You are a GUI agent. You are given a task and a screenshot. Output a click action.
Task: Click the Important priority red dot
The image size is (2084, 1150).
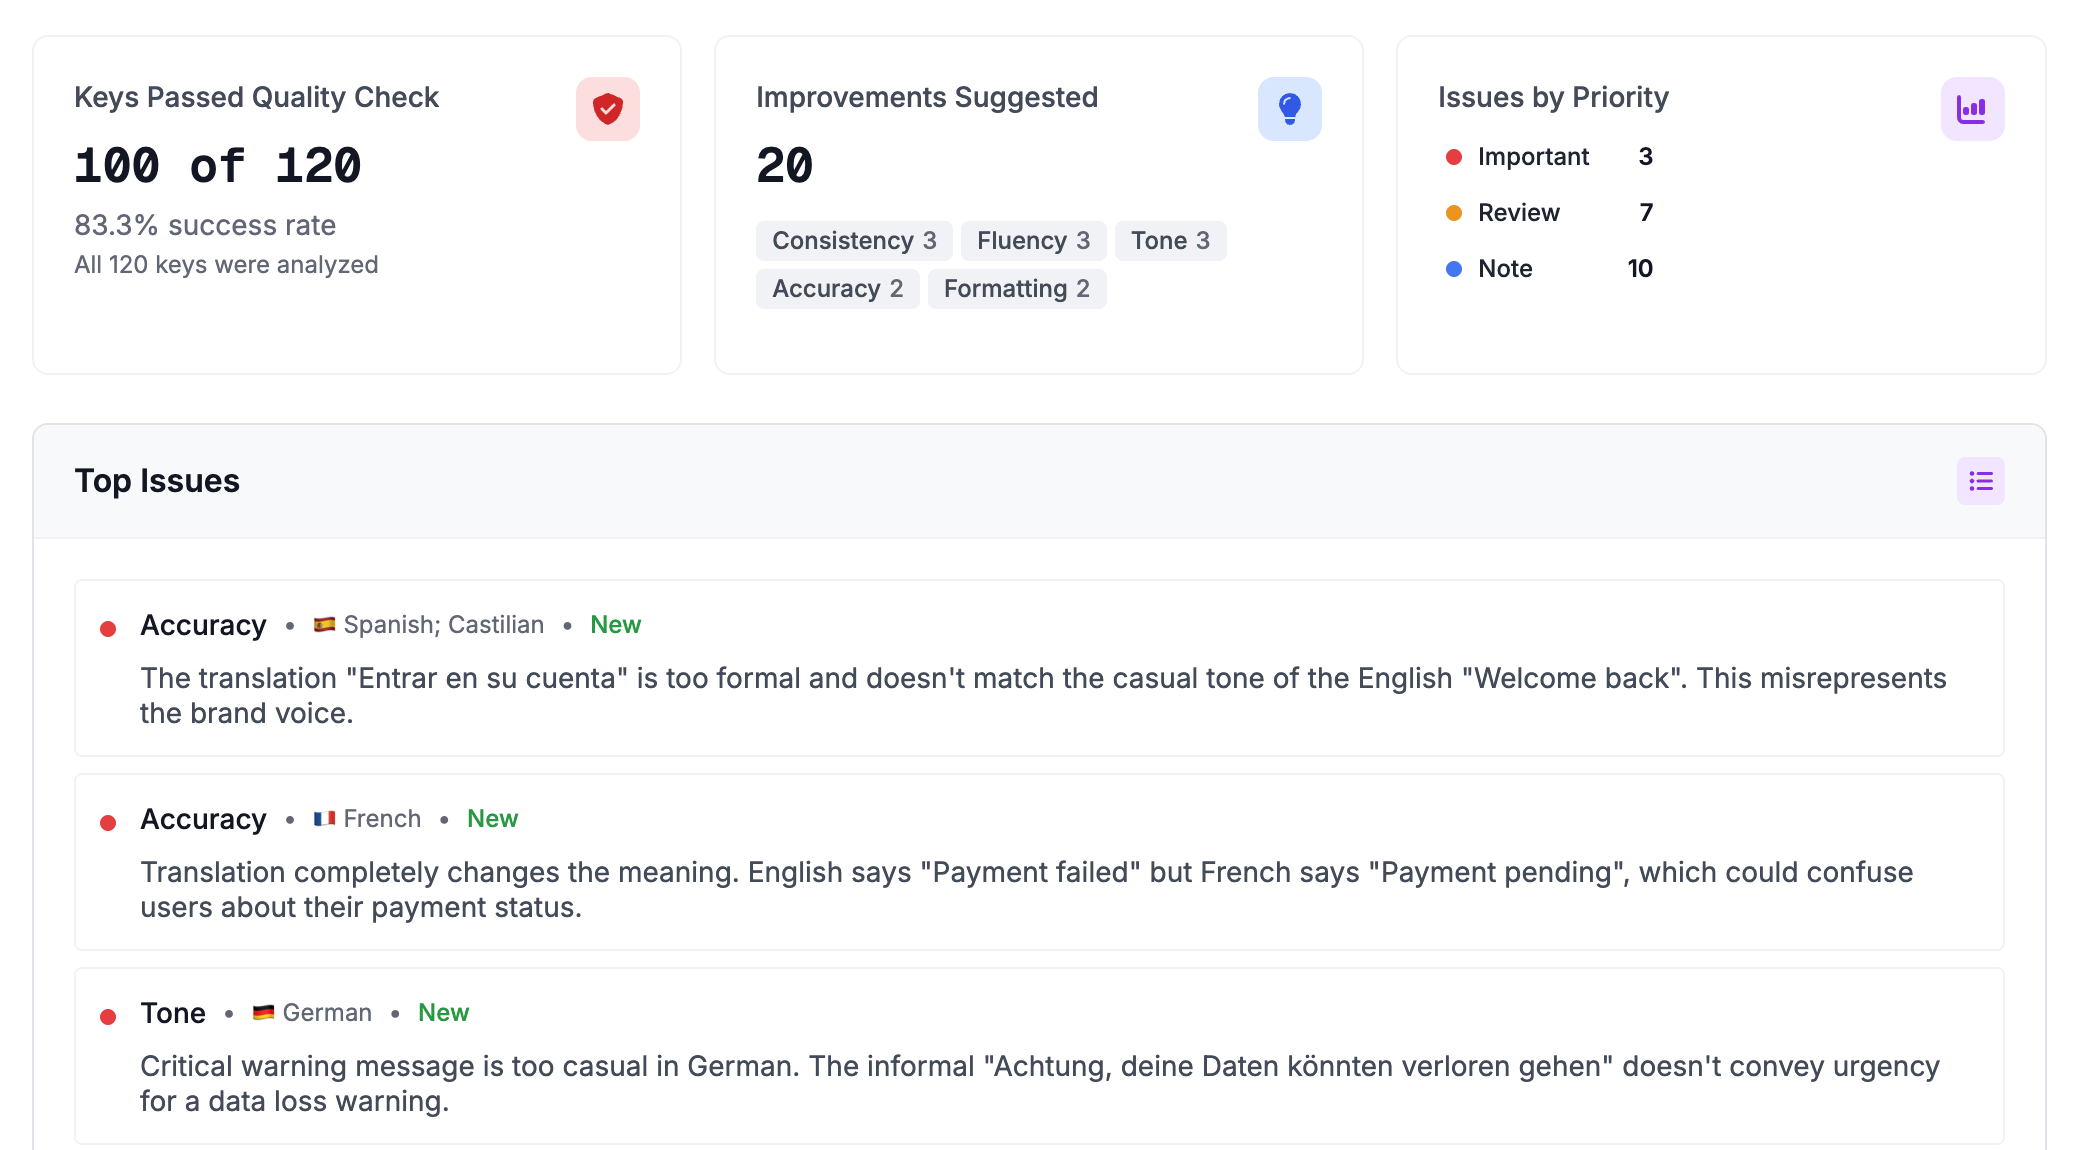pyautogui.click(x=1454, y=157)
